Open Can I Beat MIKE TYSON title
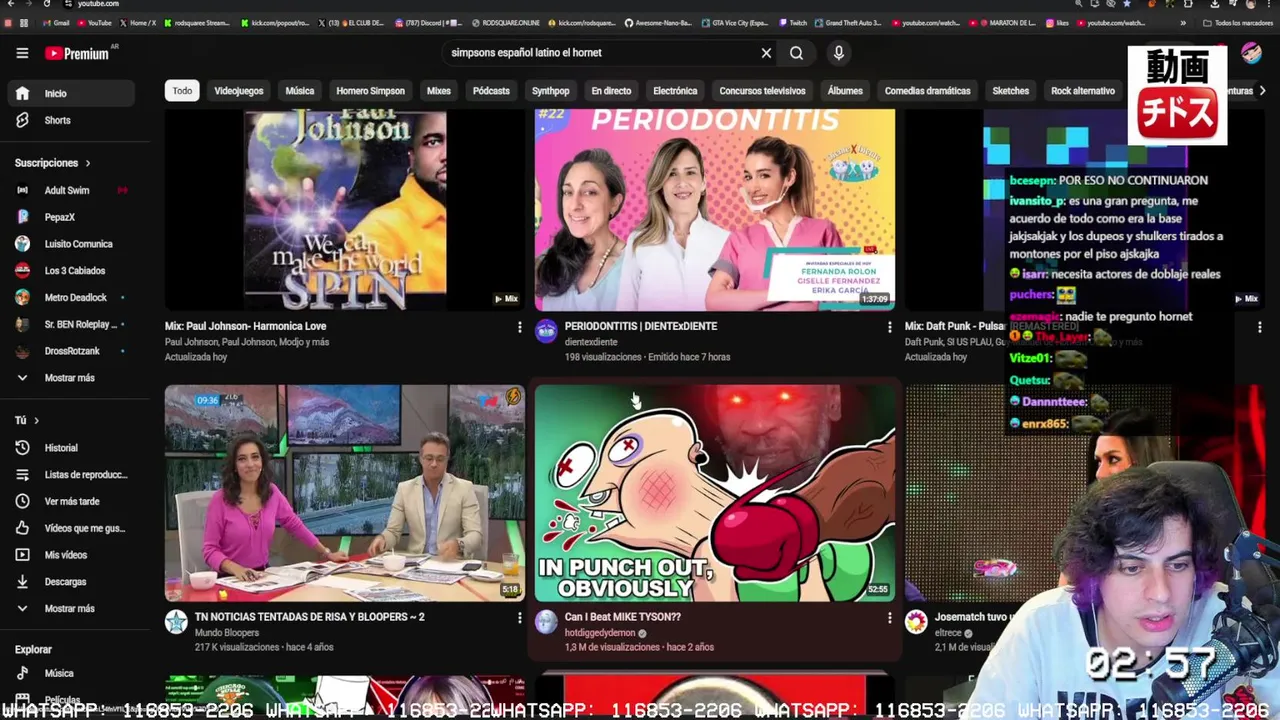1280x720 pixels. click(623, 617)
